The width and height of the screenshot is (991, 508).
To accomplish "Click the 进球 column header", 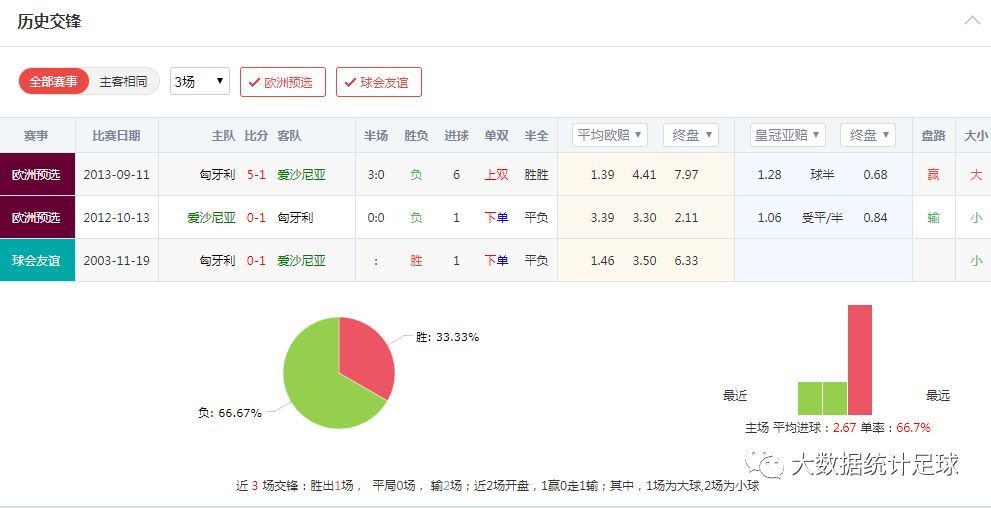I will (456, 135).
